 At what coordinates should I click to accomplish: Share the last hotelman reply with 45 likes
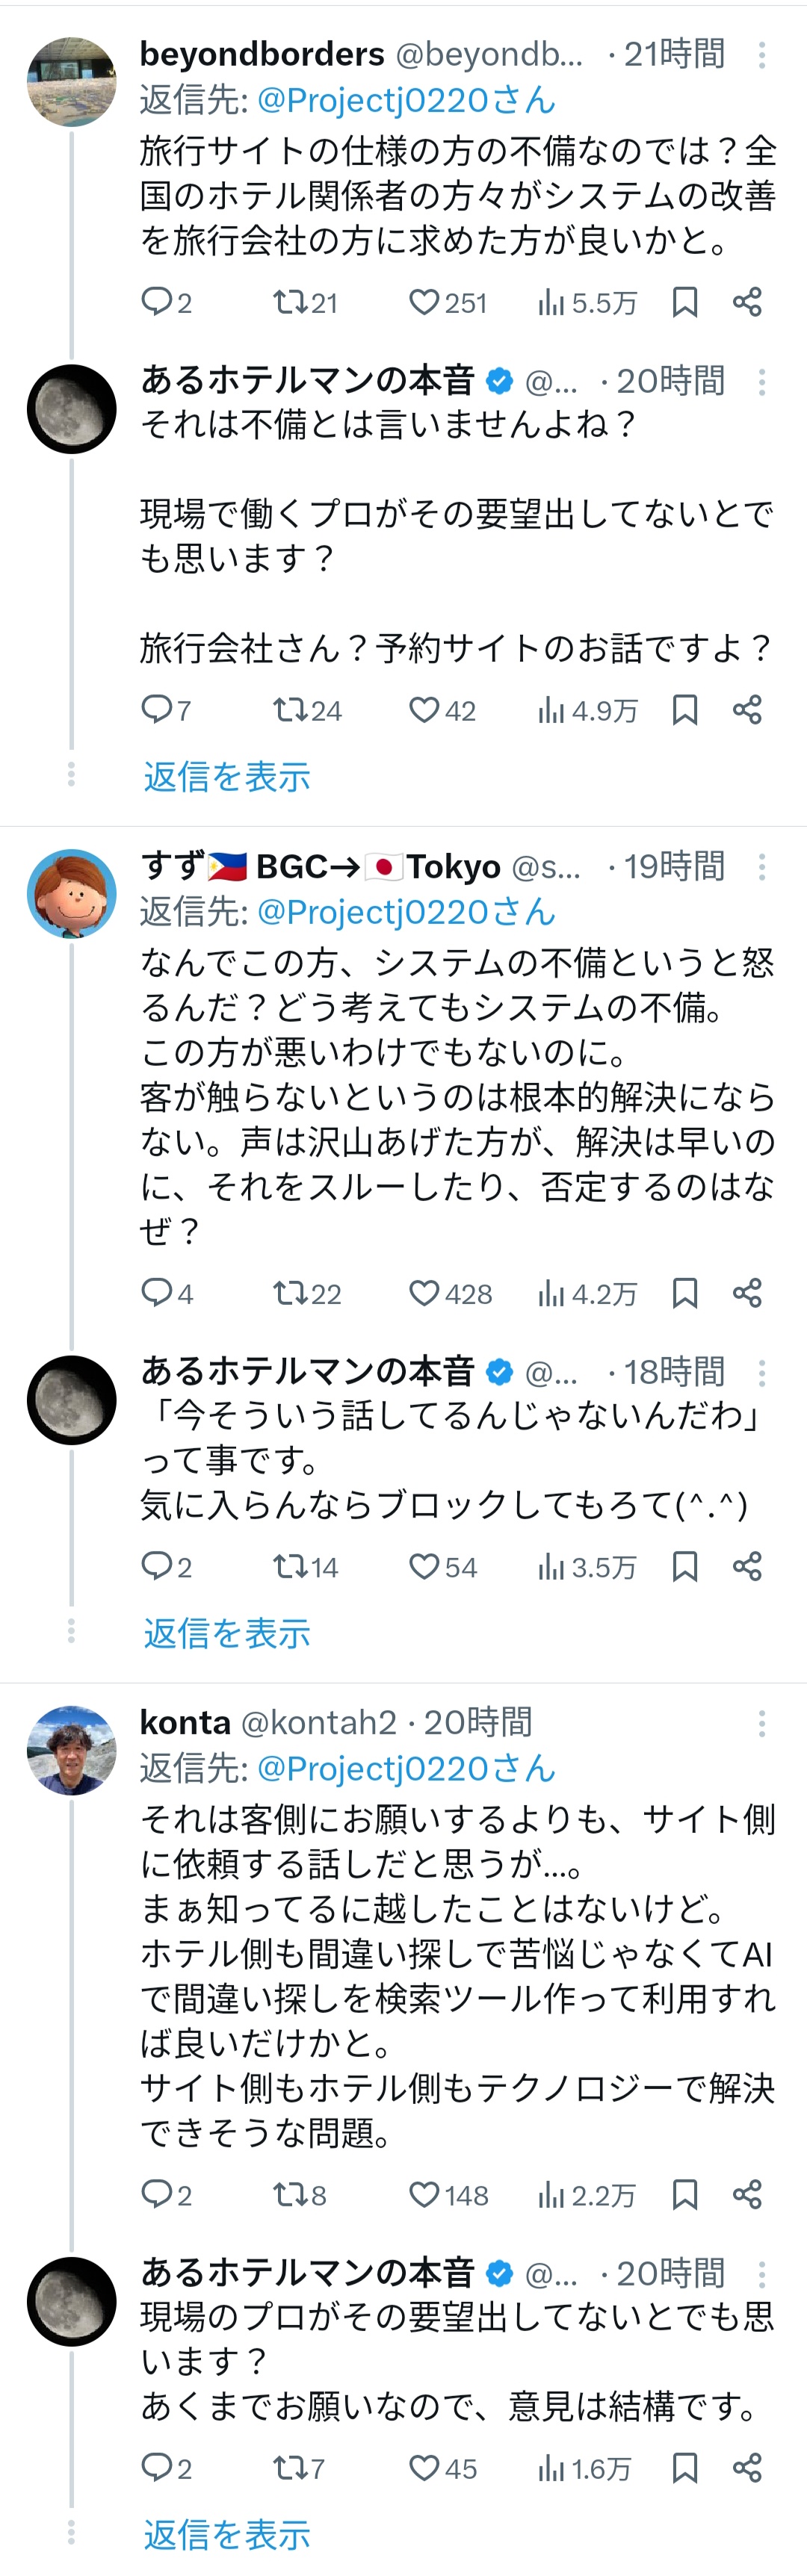(x=747, y=2468)
